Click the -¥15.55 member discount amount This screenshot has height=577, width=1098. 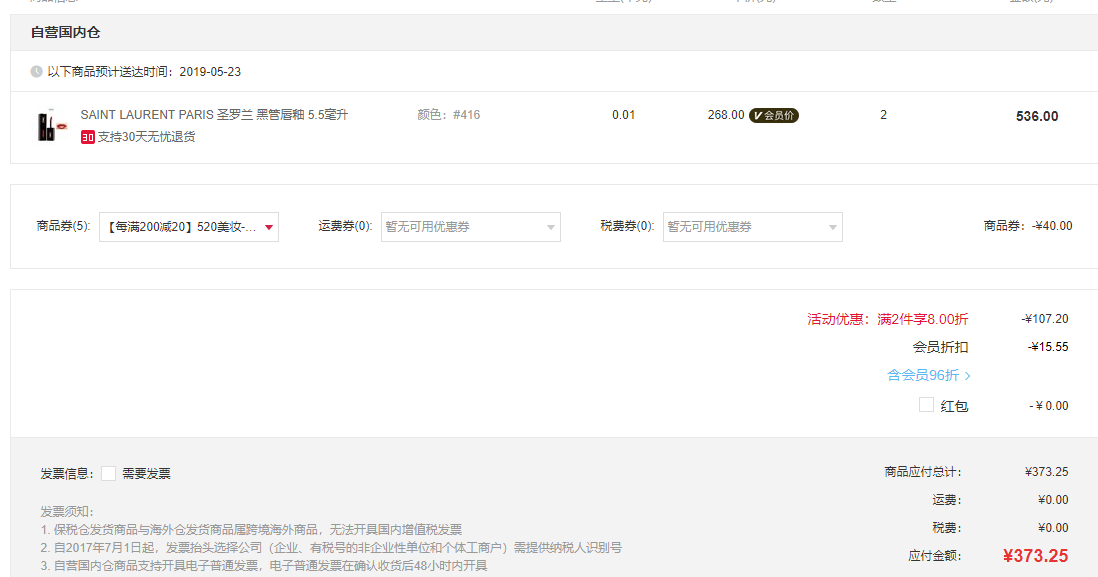pos(1048,347)
